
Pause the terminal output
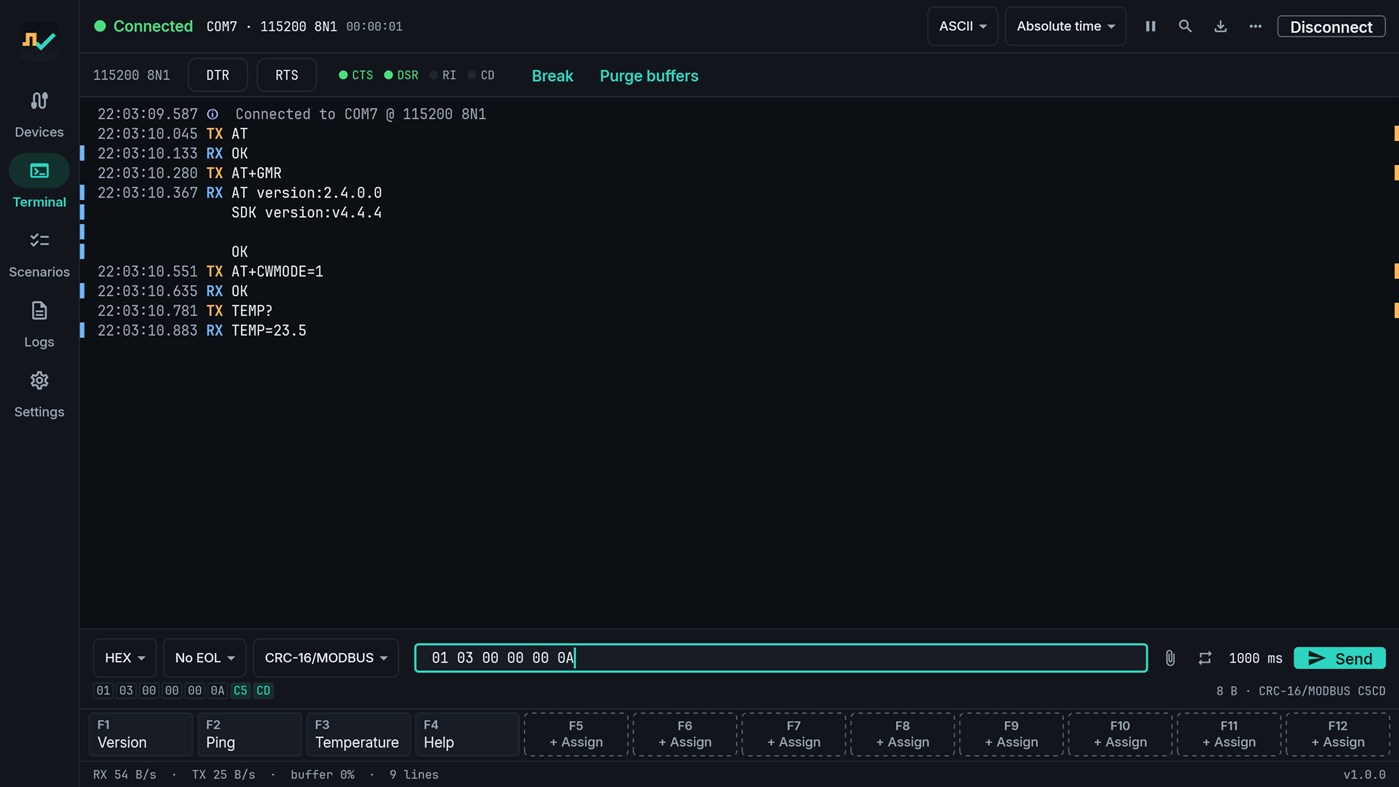pos(1150,26)
